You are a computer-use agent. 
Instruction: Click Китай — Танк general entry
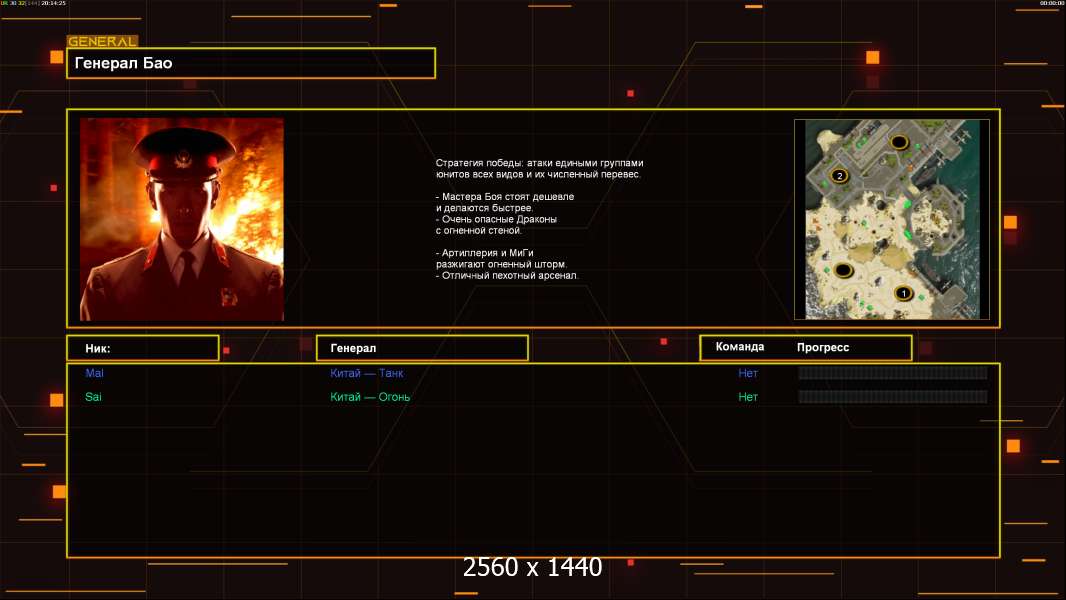point(366,373)
